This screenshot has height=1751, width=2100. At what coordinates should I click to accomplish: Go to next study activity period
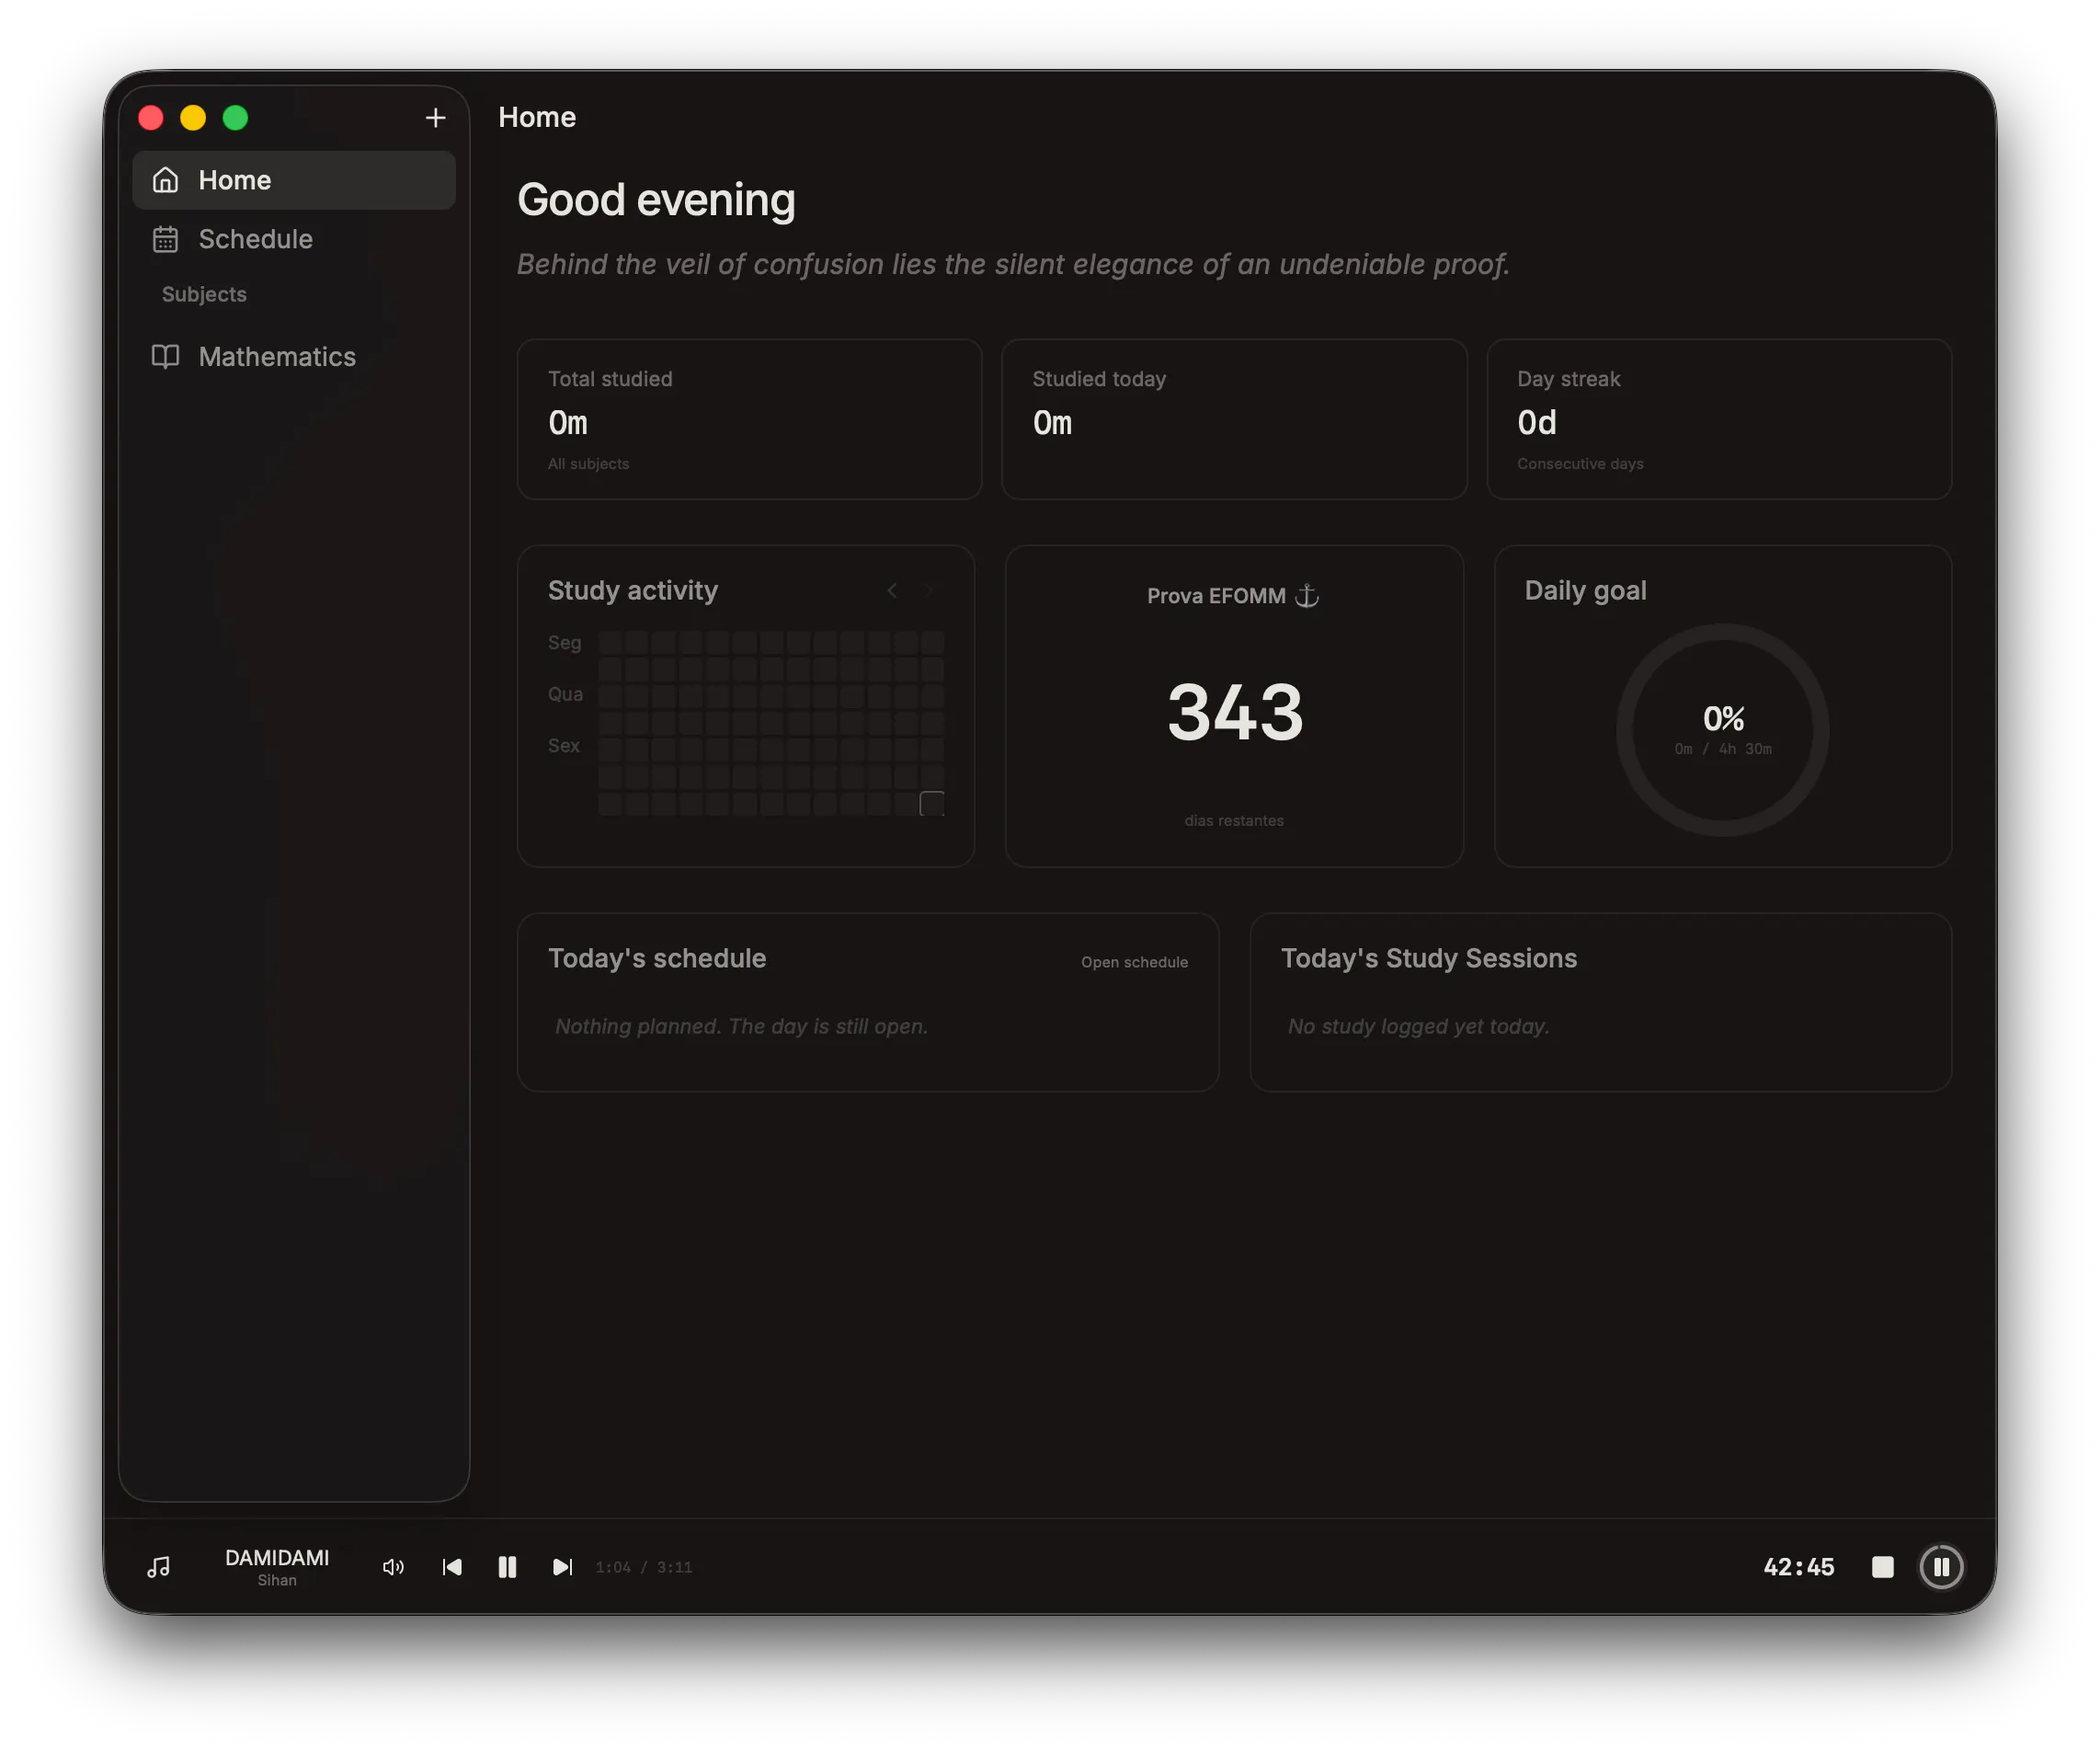pos(928,591)
